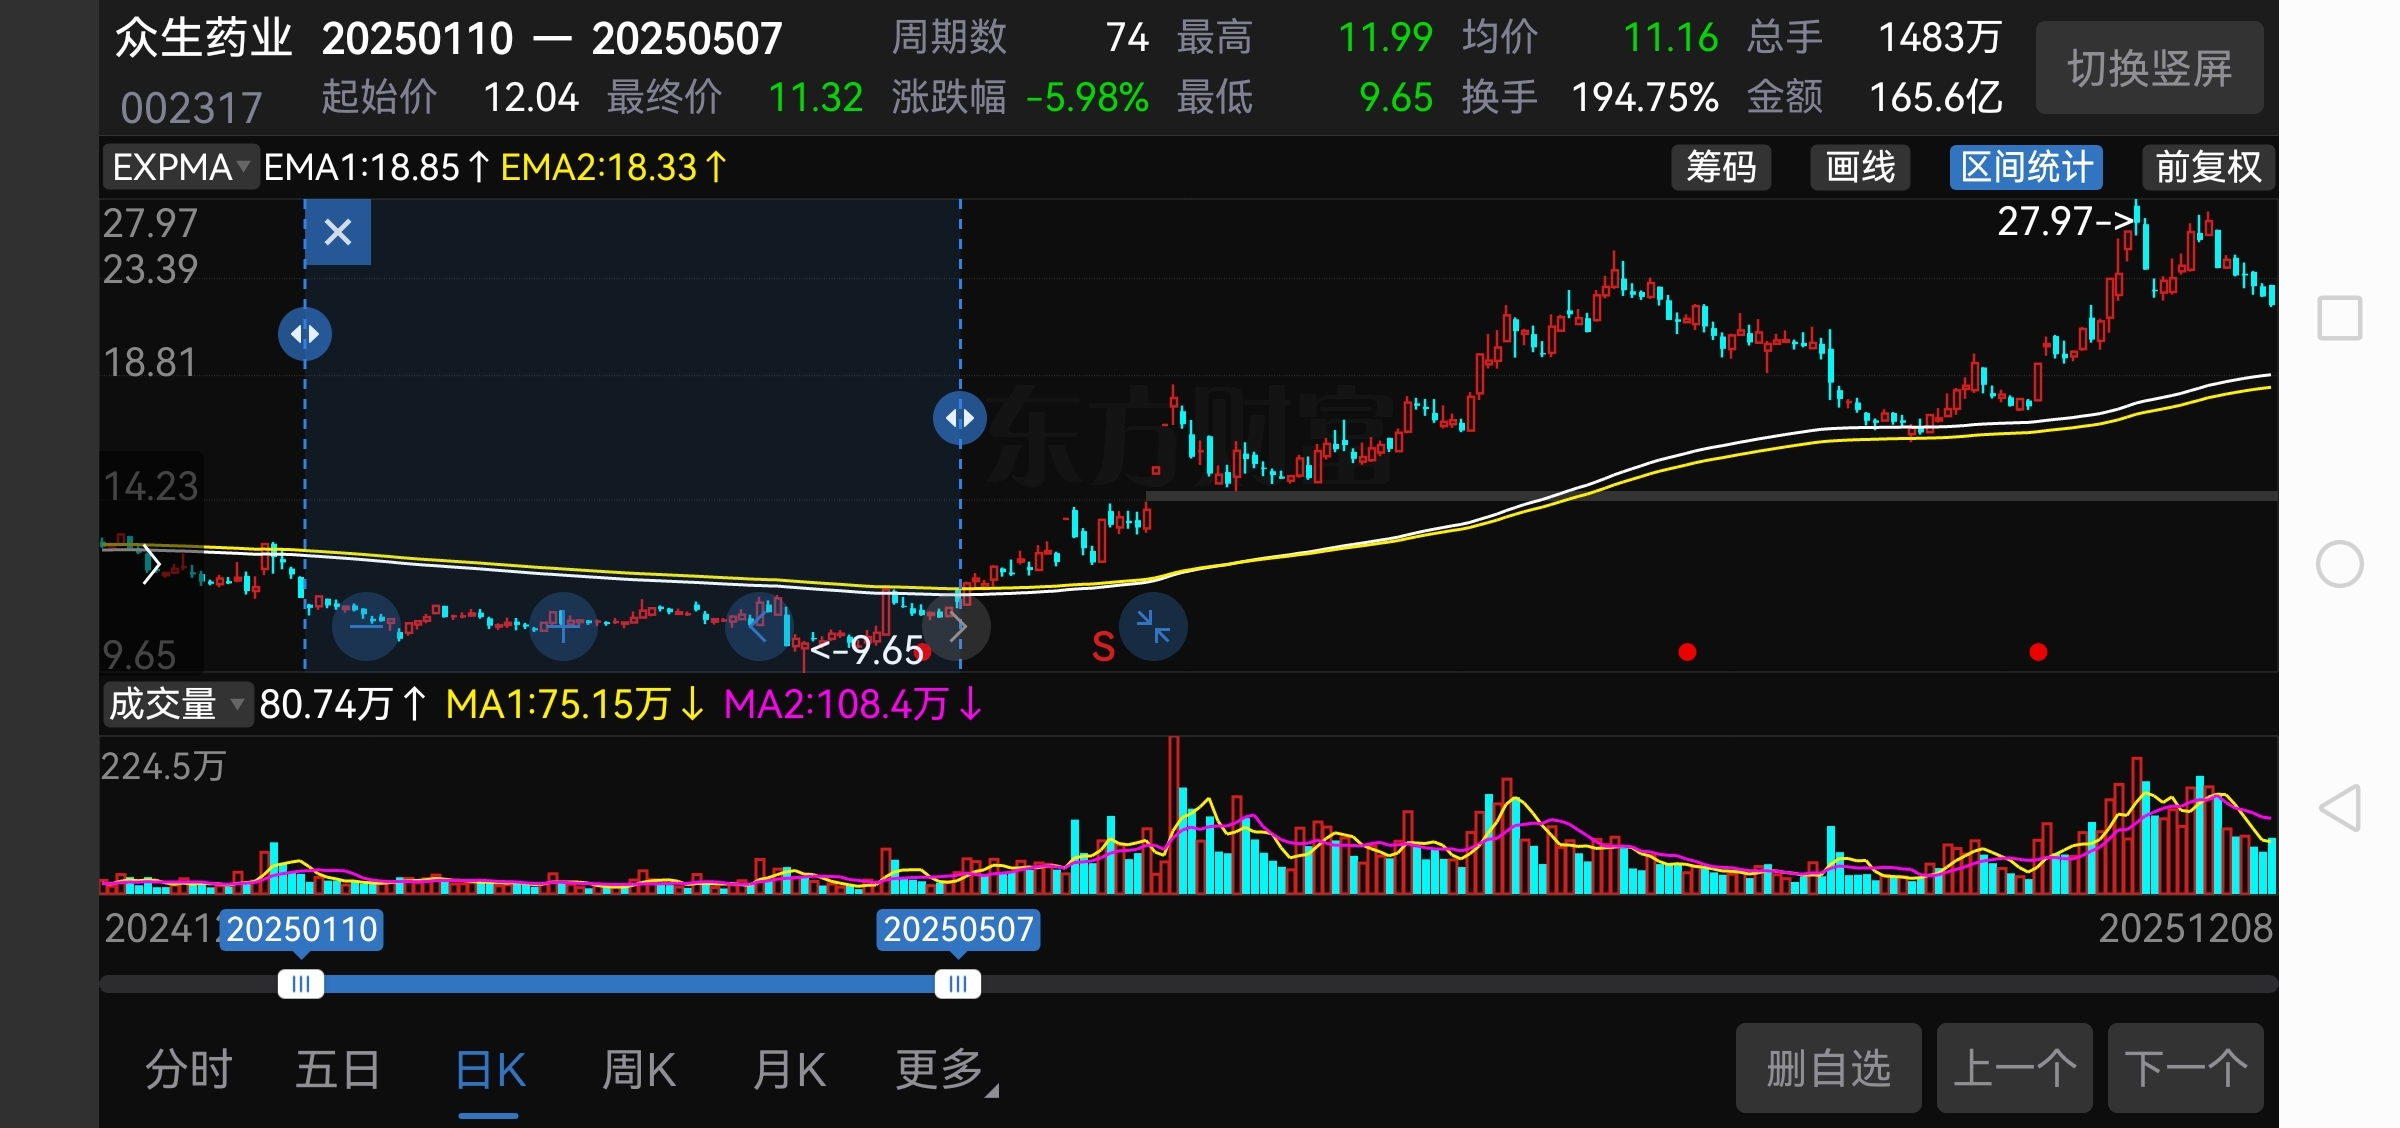Tap the move-right arrow circle icon
The image size is (2400, 1128).
pos(956,627)
